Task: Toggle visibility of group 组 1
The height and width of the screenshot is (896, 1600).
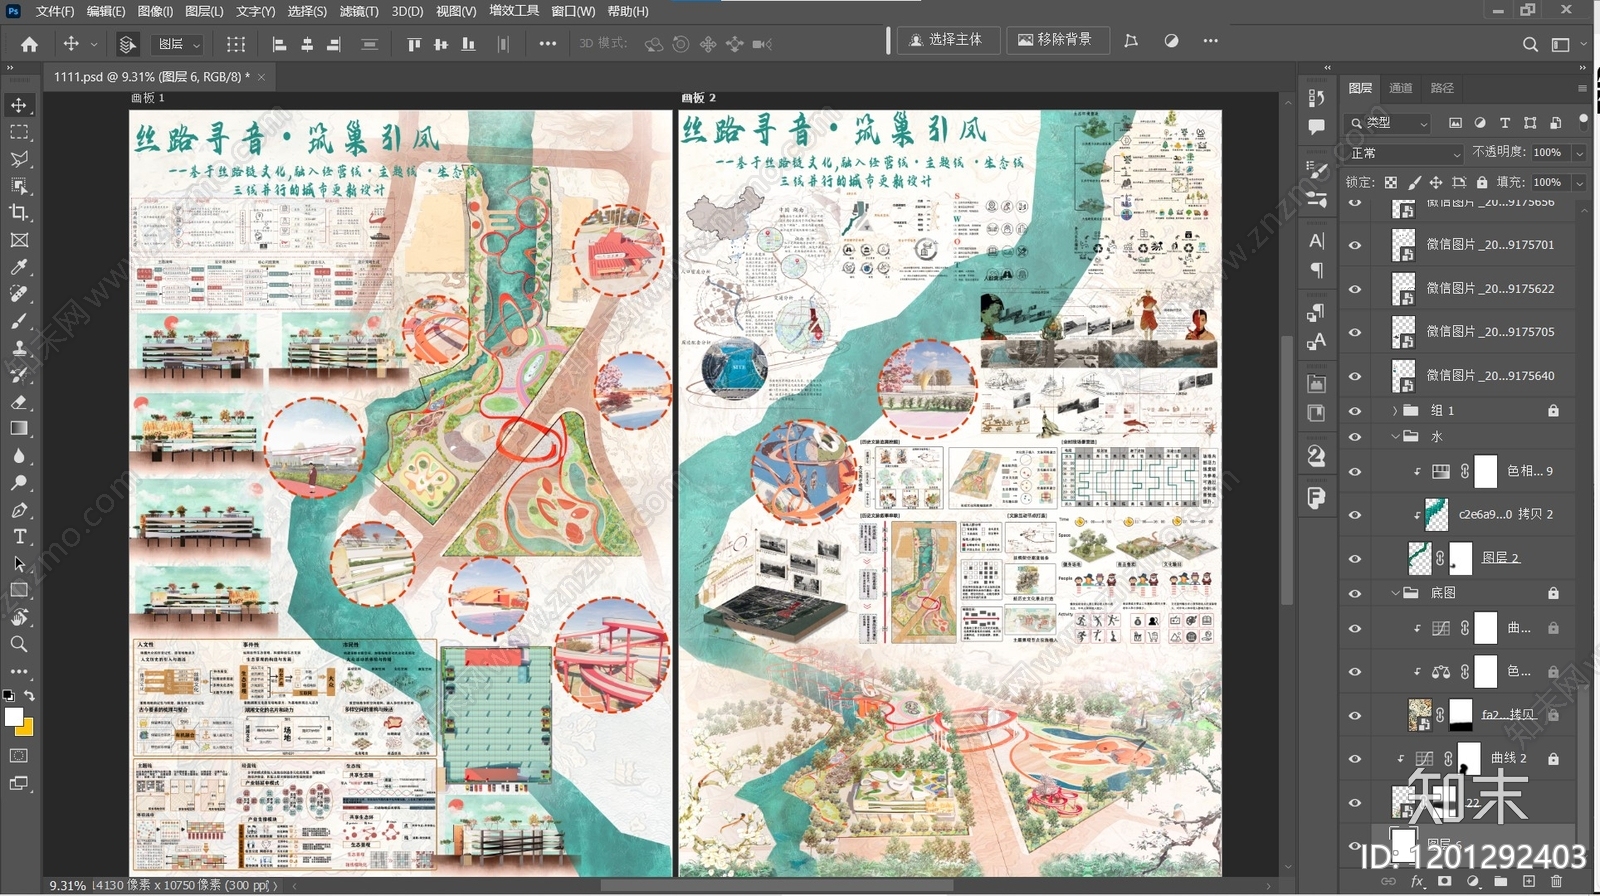Action: (1355, 411)
